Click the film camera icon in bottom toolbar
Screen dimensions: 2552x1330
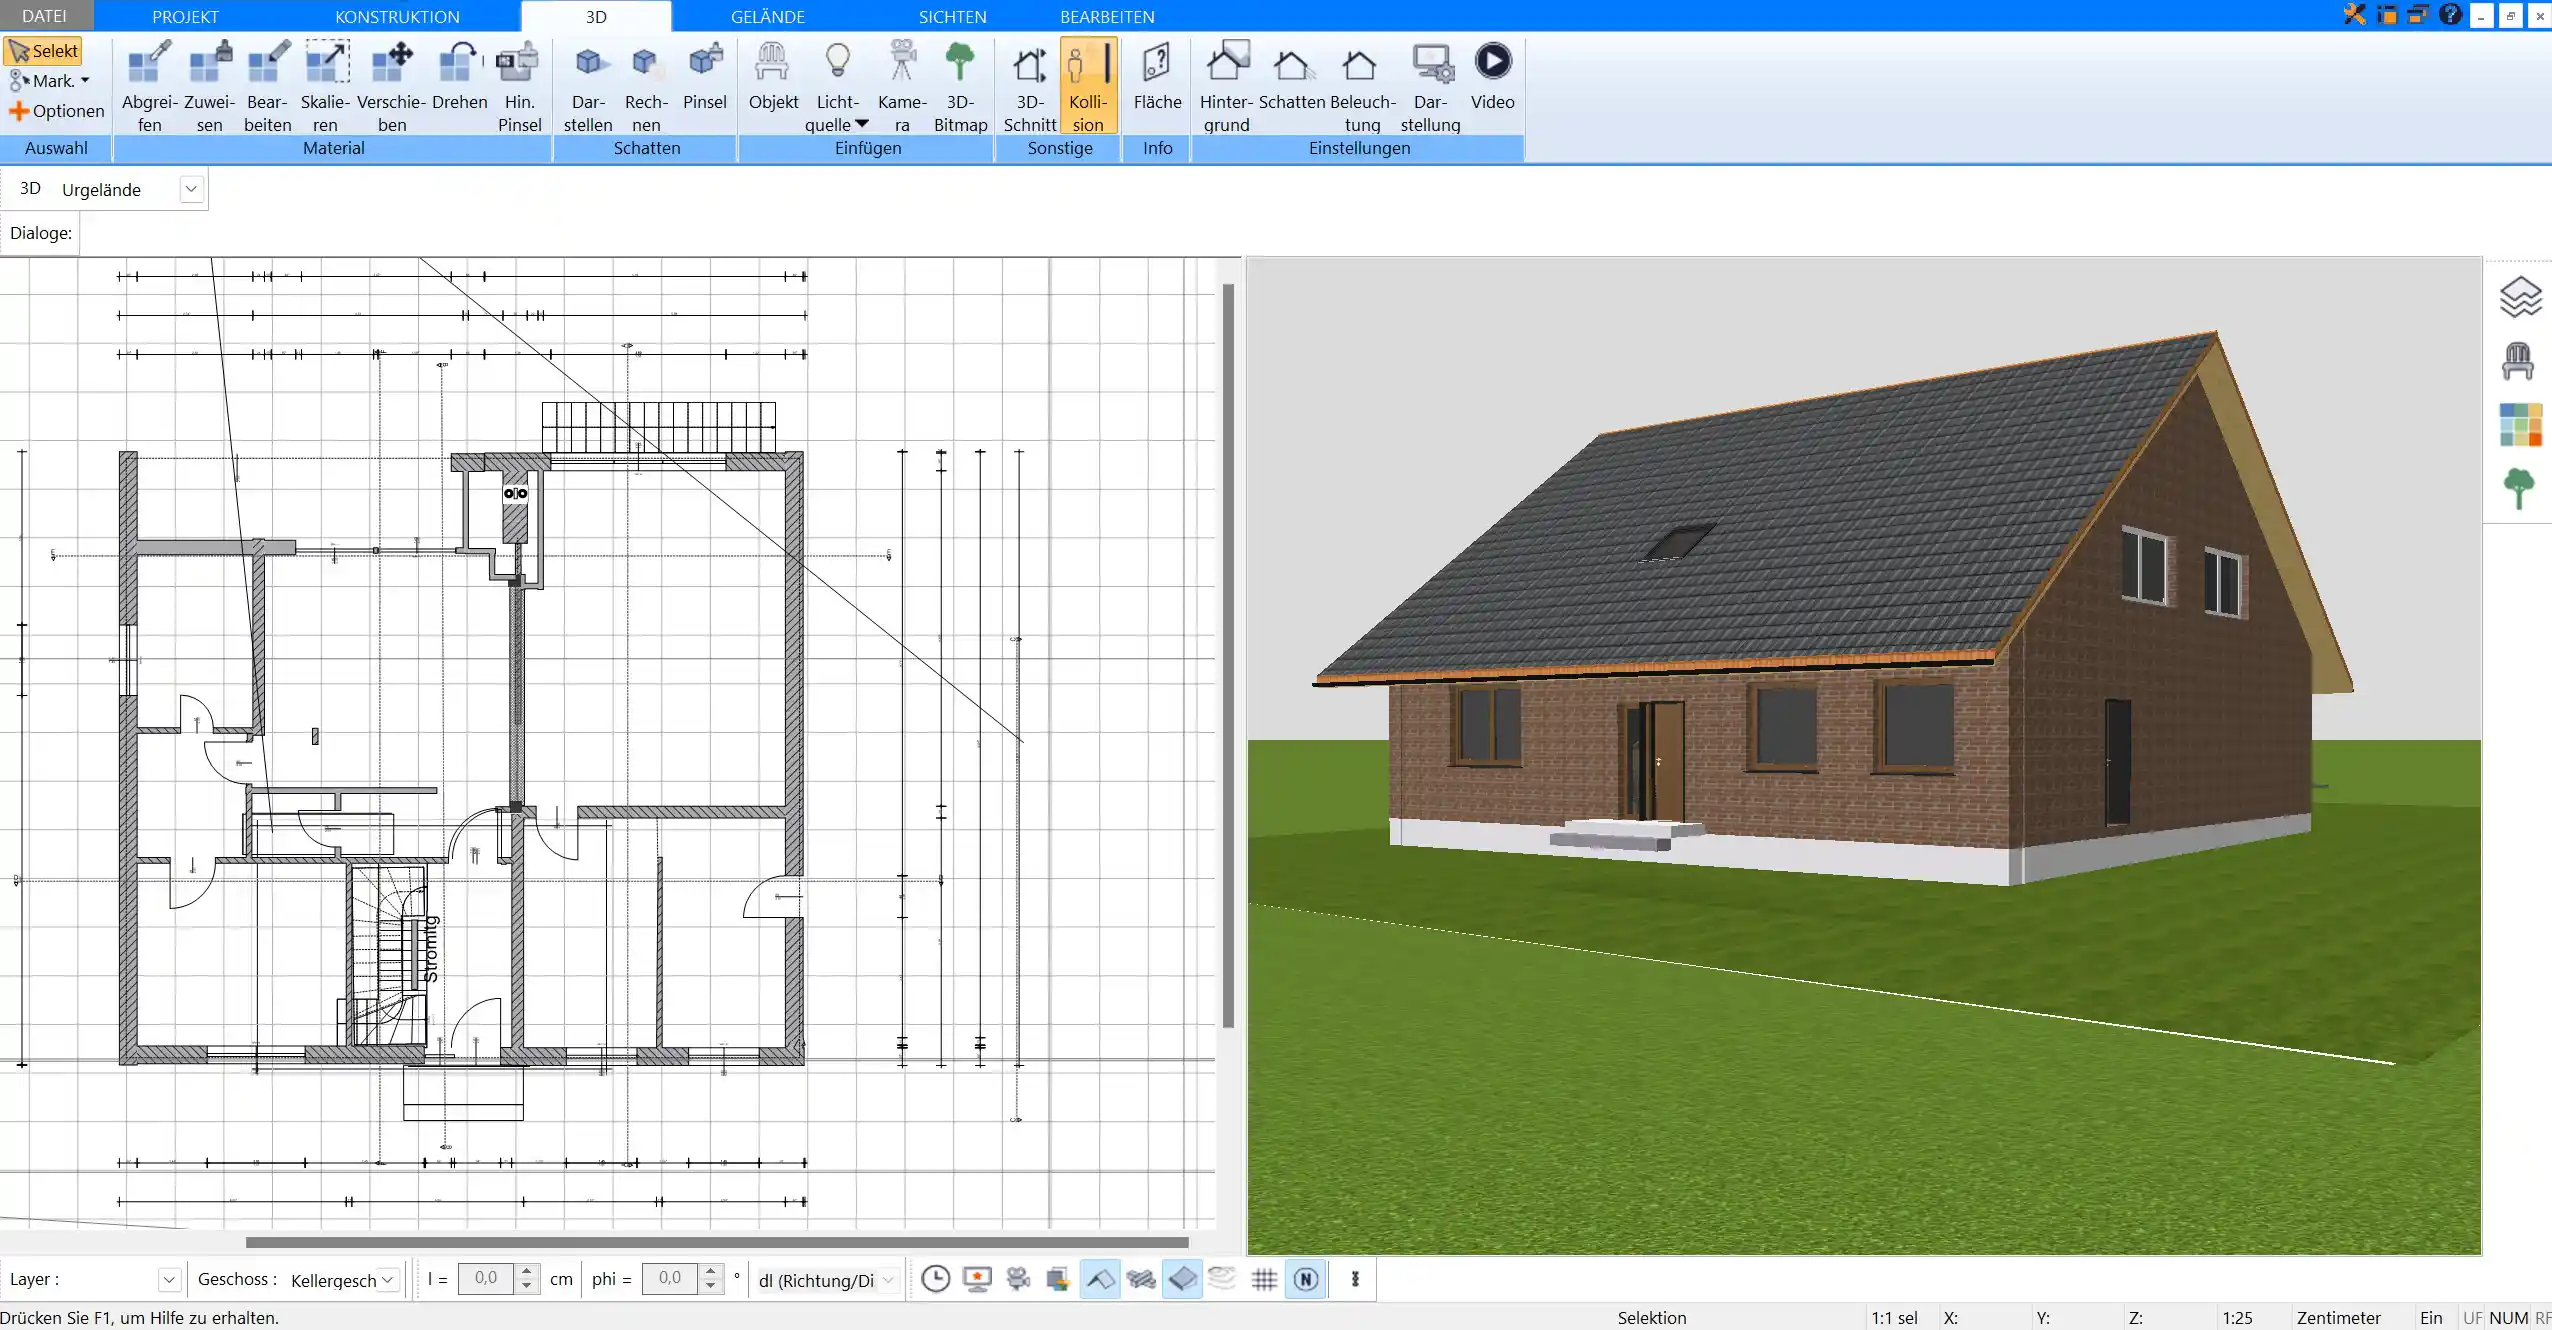point(1018,1279)
